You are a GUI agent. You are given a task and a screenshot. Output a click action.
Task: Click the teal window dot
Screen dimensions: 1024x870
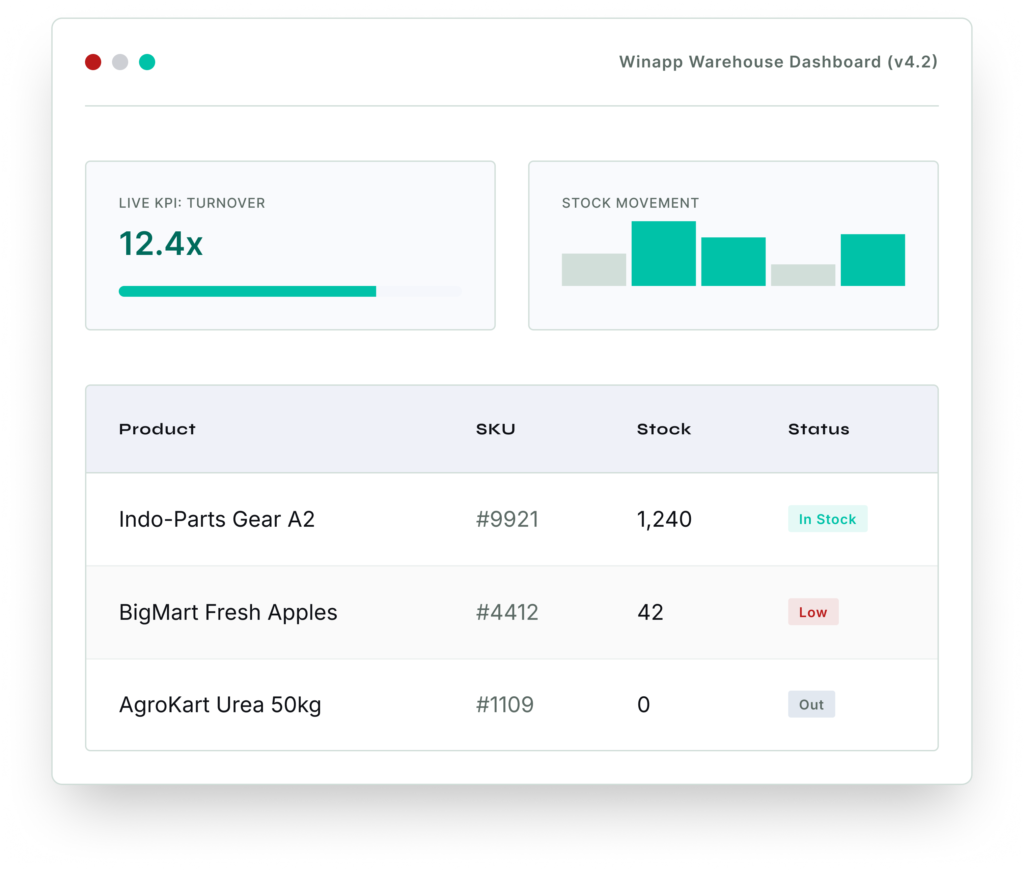[147, 62]
